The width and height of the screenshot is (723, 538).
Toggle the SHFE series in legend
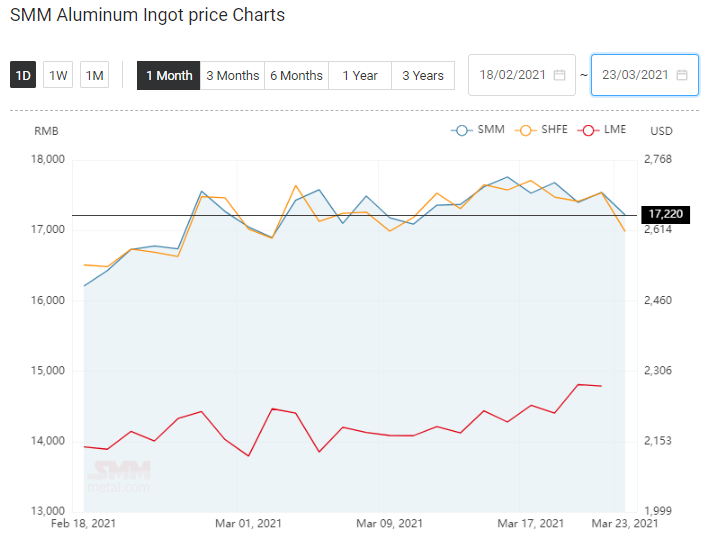[x=541, y=130]
